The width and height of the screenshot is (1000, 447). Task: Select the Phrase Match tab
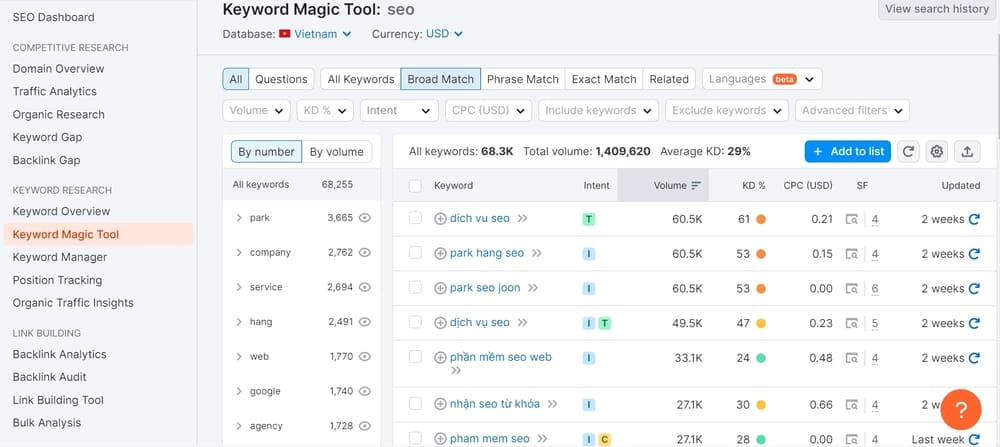click(522, 79)
